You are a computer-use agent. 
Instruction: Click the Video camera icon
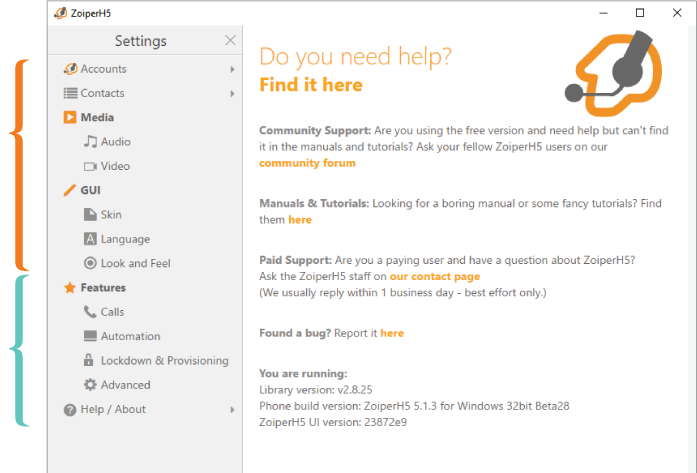tap(90, 166)
